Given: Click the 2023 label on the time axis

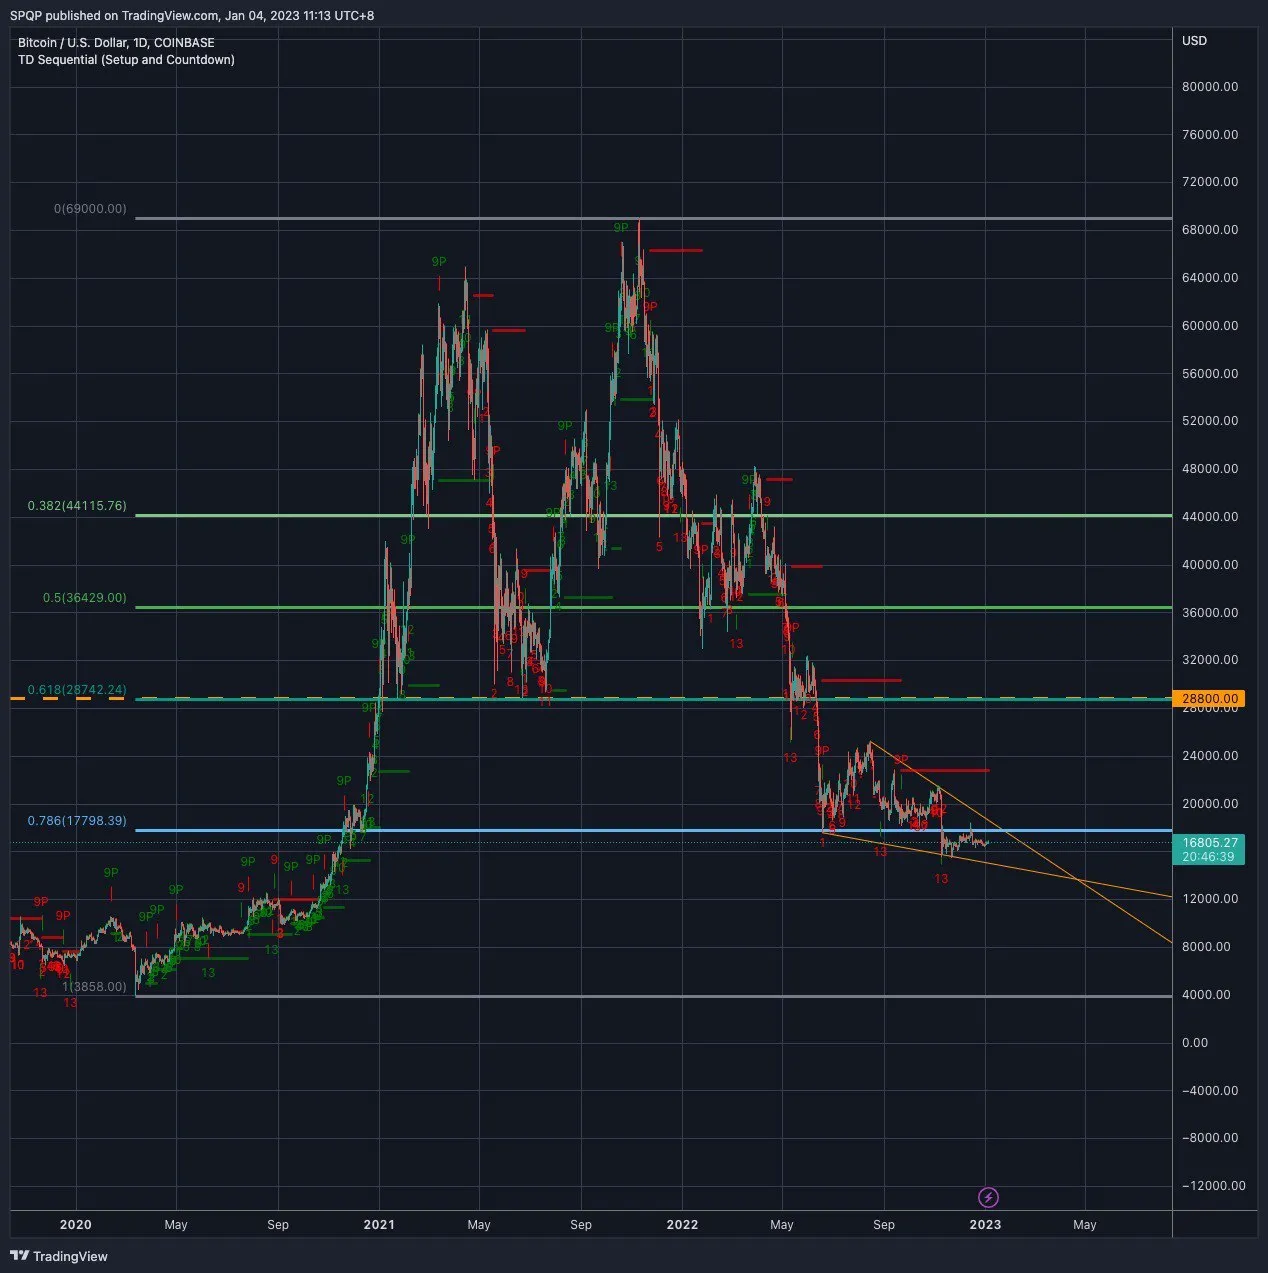Looking at the screenshot, I should pyautogui.click(x=986, y=1224).
